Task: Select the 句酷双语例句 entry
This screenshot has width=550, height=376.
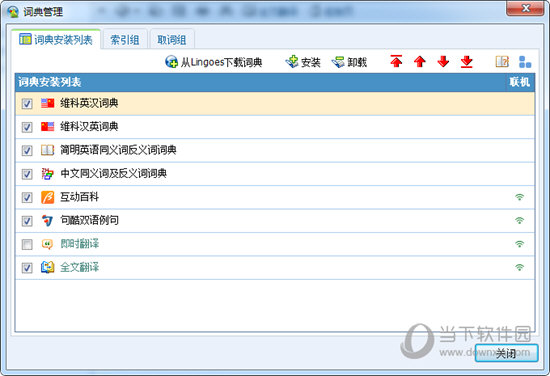Action: [x=275, y=221]
